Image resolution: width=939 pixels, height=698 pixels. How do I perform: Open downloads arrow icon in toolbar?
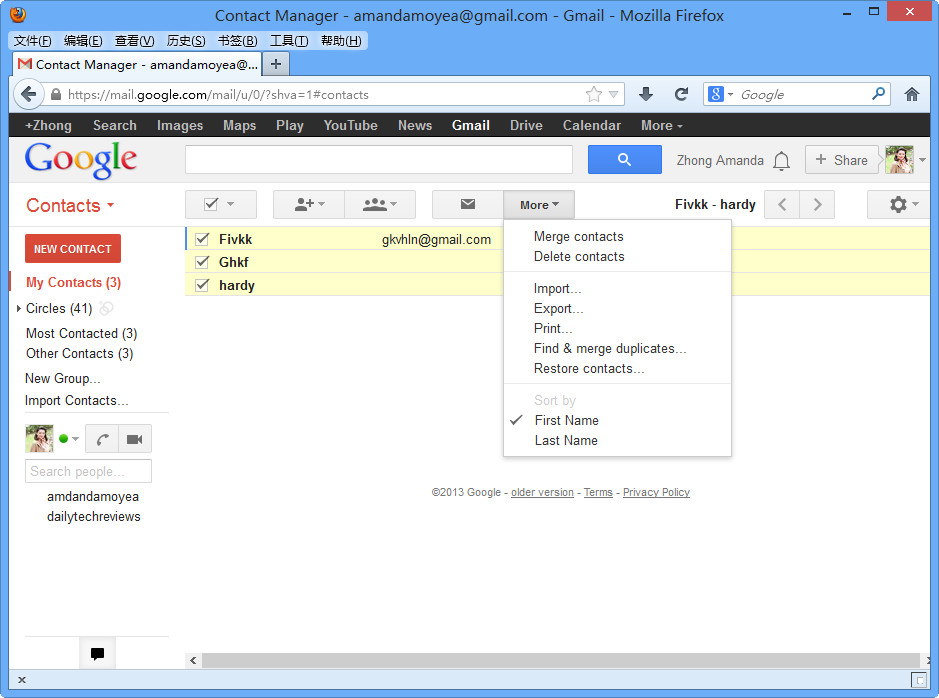tap(646, 94)
